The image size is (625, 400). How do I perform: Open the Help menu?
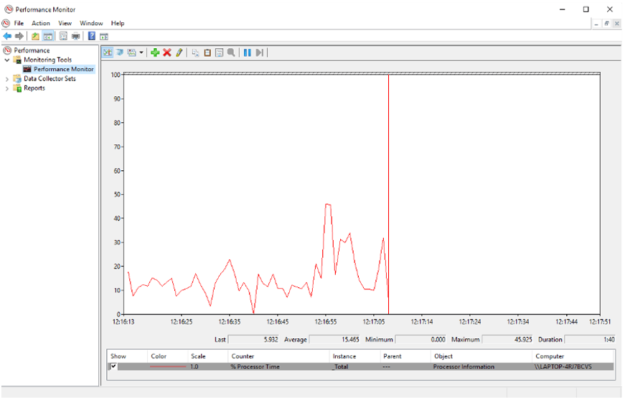[x=118, y=23]
